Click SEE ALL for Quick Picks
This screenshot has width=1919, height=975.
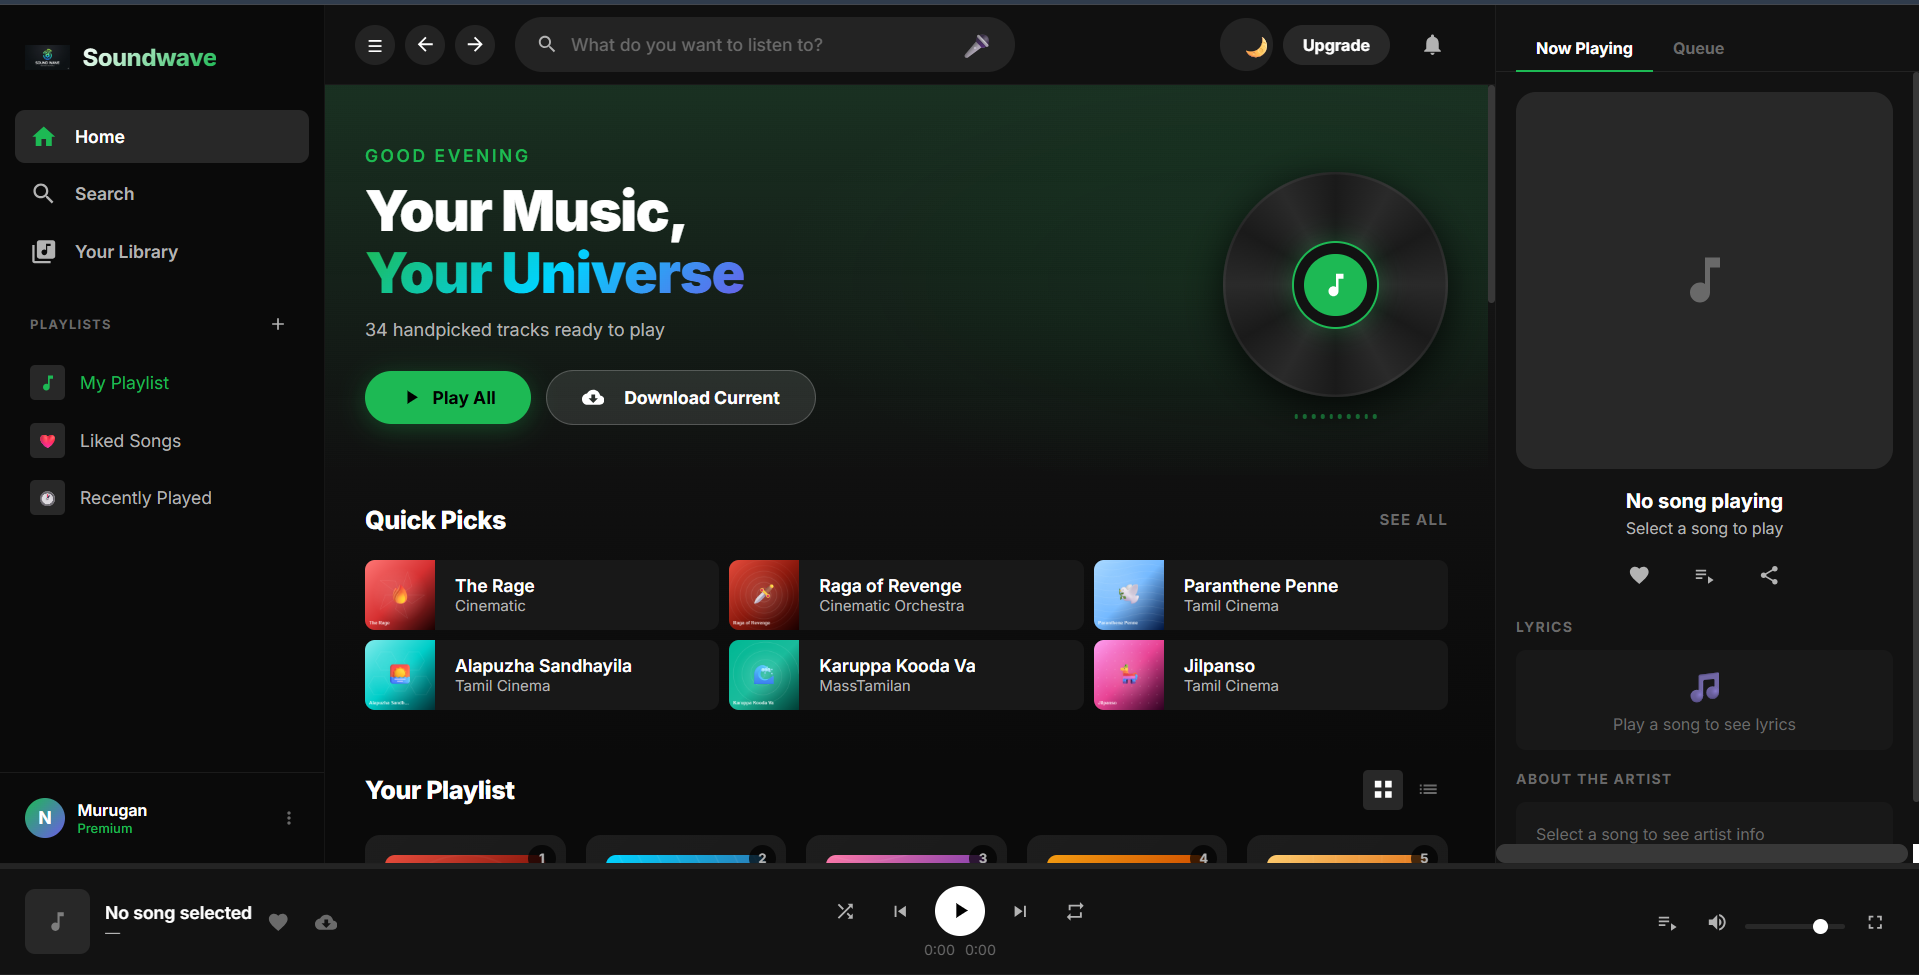tap(1413, 520)
